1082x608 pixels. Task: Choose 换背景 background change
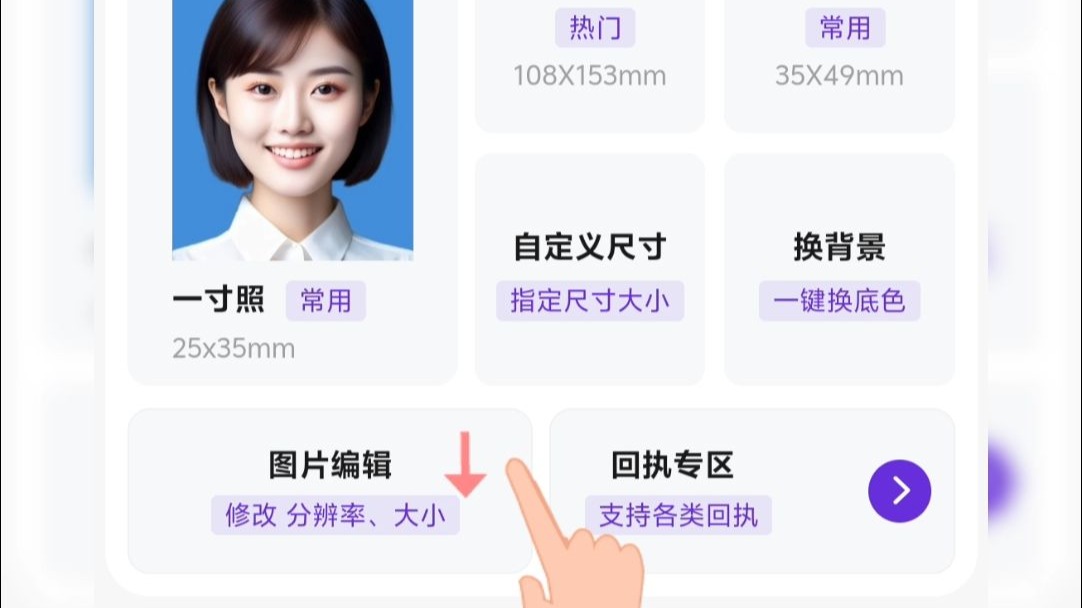click(x=839, y=269)
